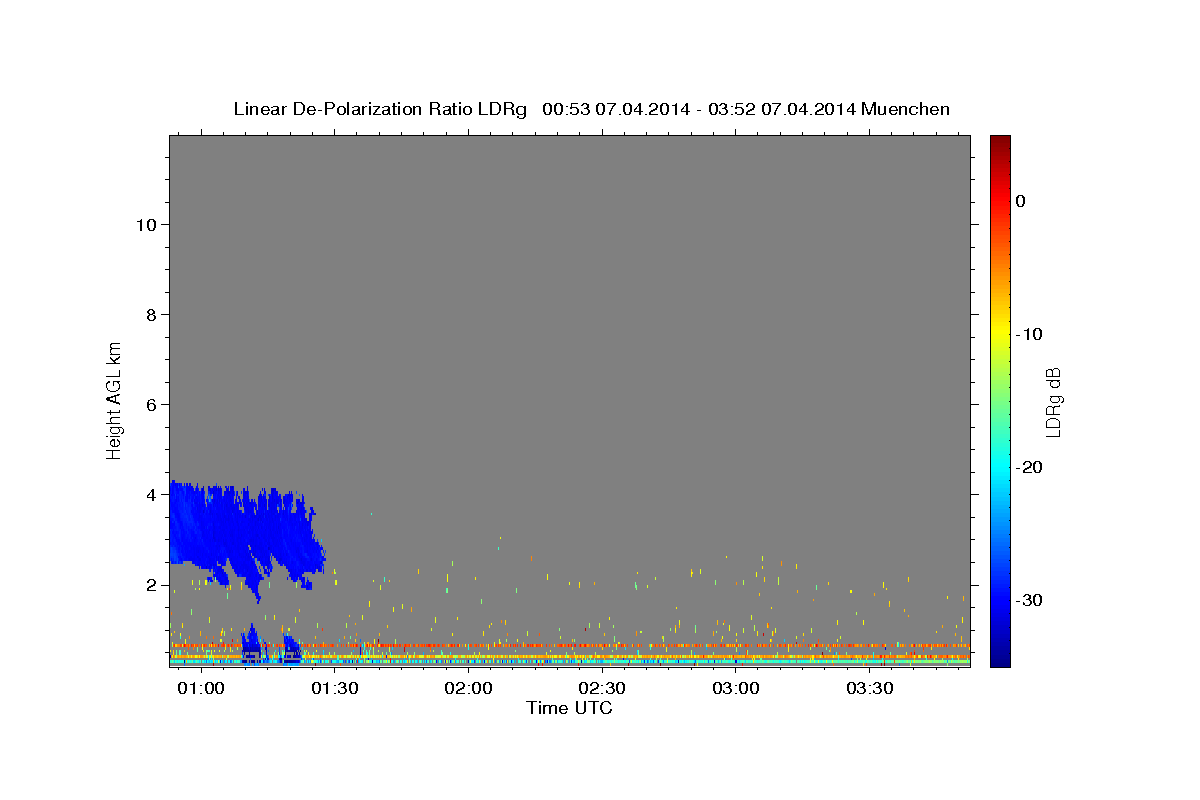Click the 'Muenchen' location in the title
The width and height of the screenshot is (1200, 800).
tap(906, 109)
